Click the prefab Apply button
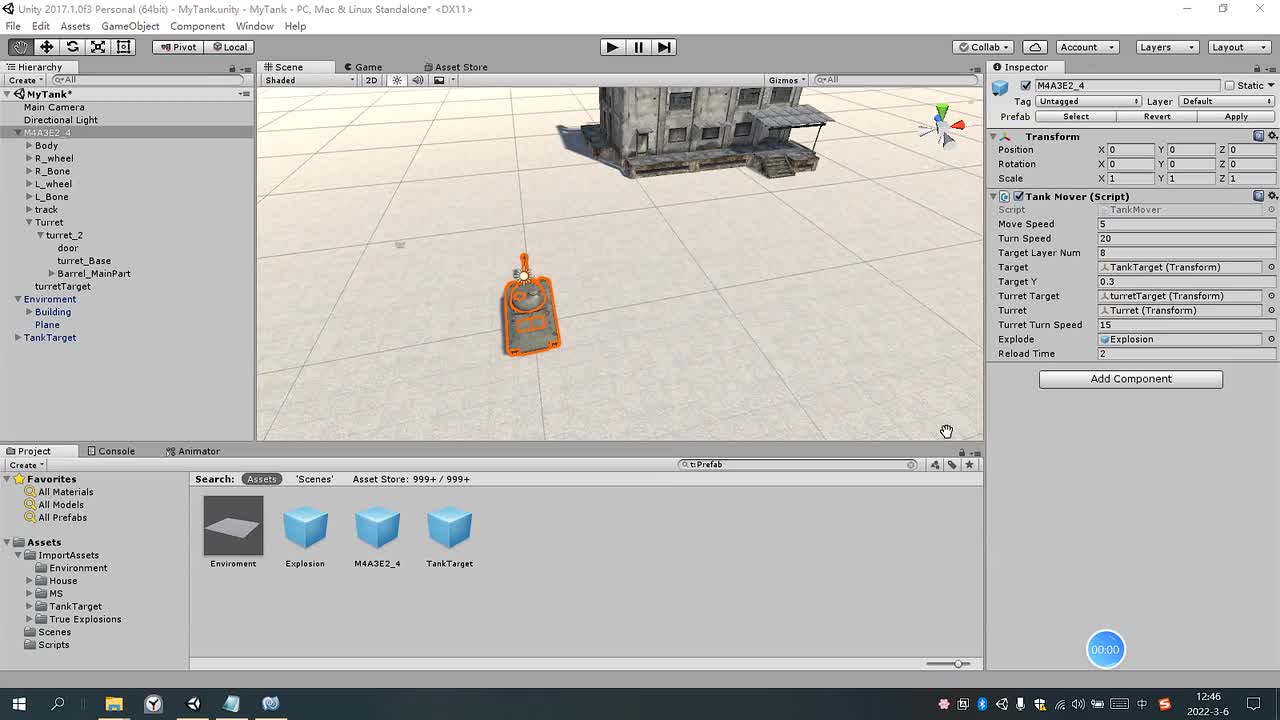The height and width of the screenshot is (720, 1280). tap(1236, 117)
